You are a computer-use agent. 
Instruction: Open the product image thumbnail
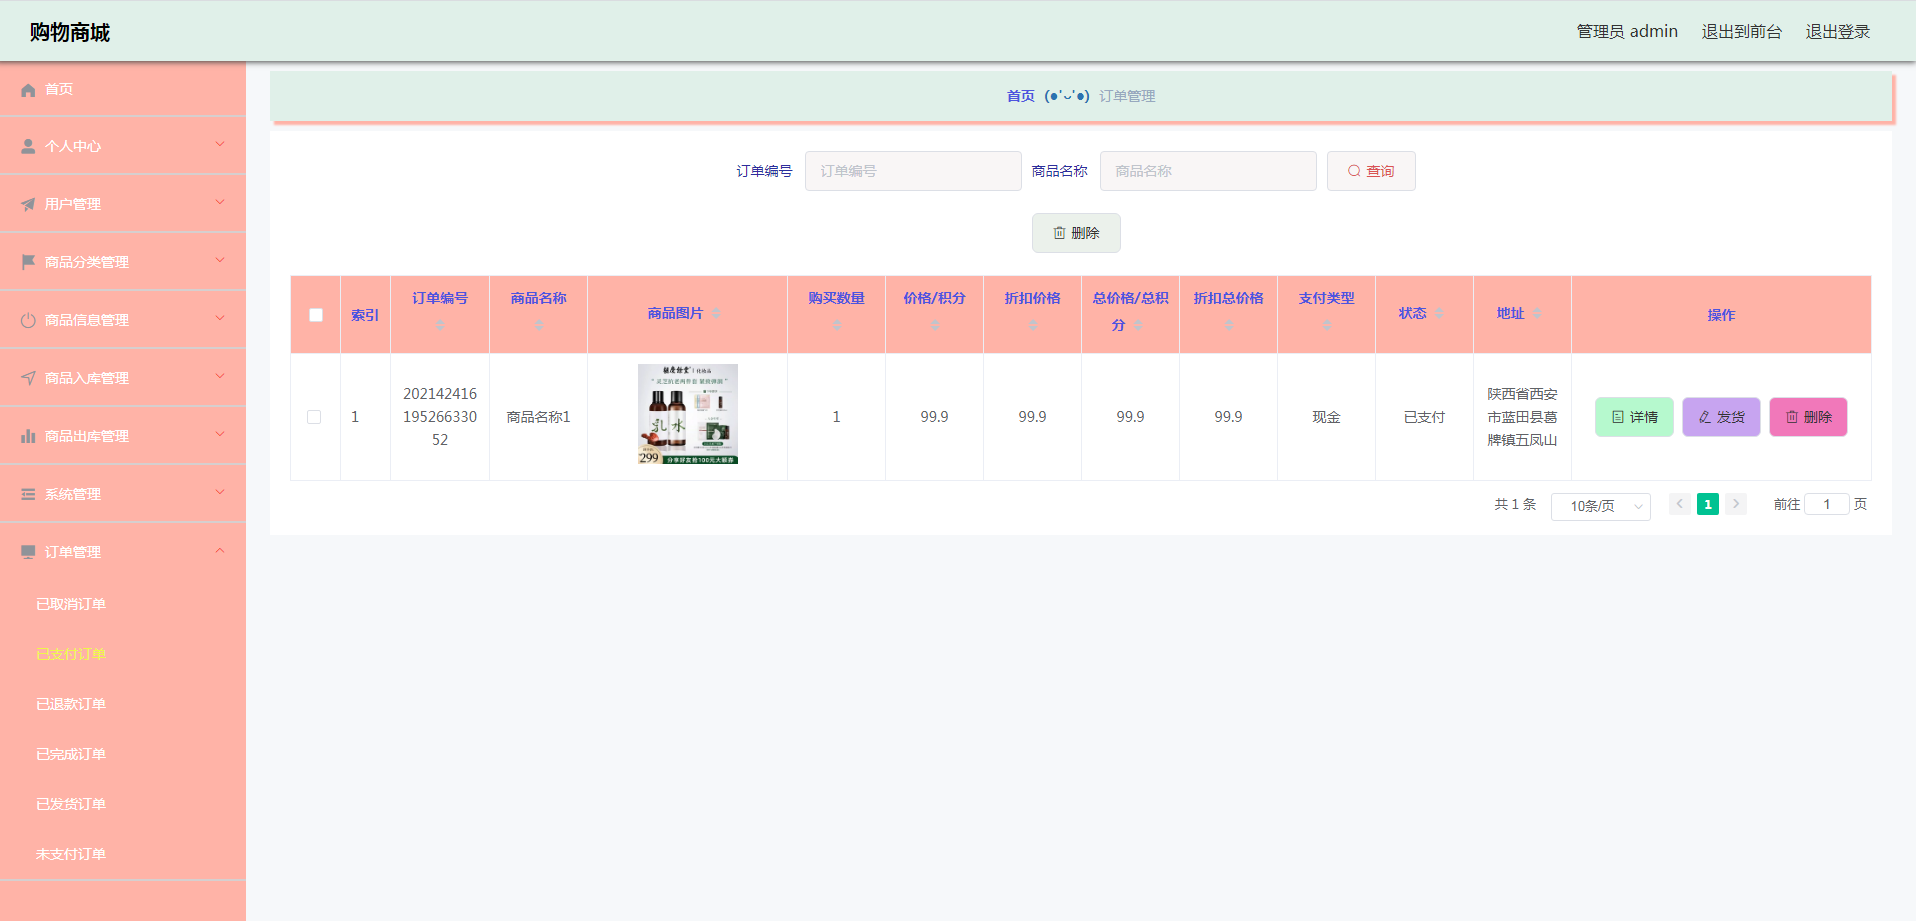pyautogui.click(x=688, y=414)
